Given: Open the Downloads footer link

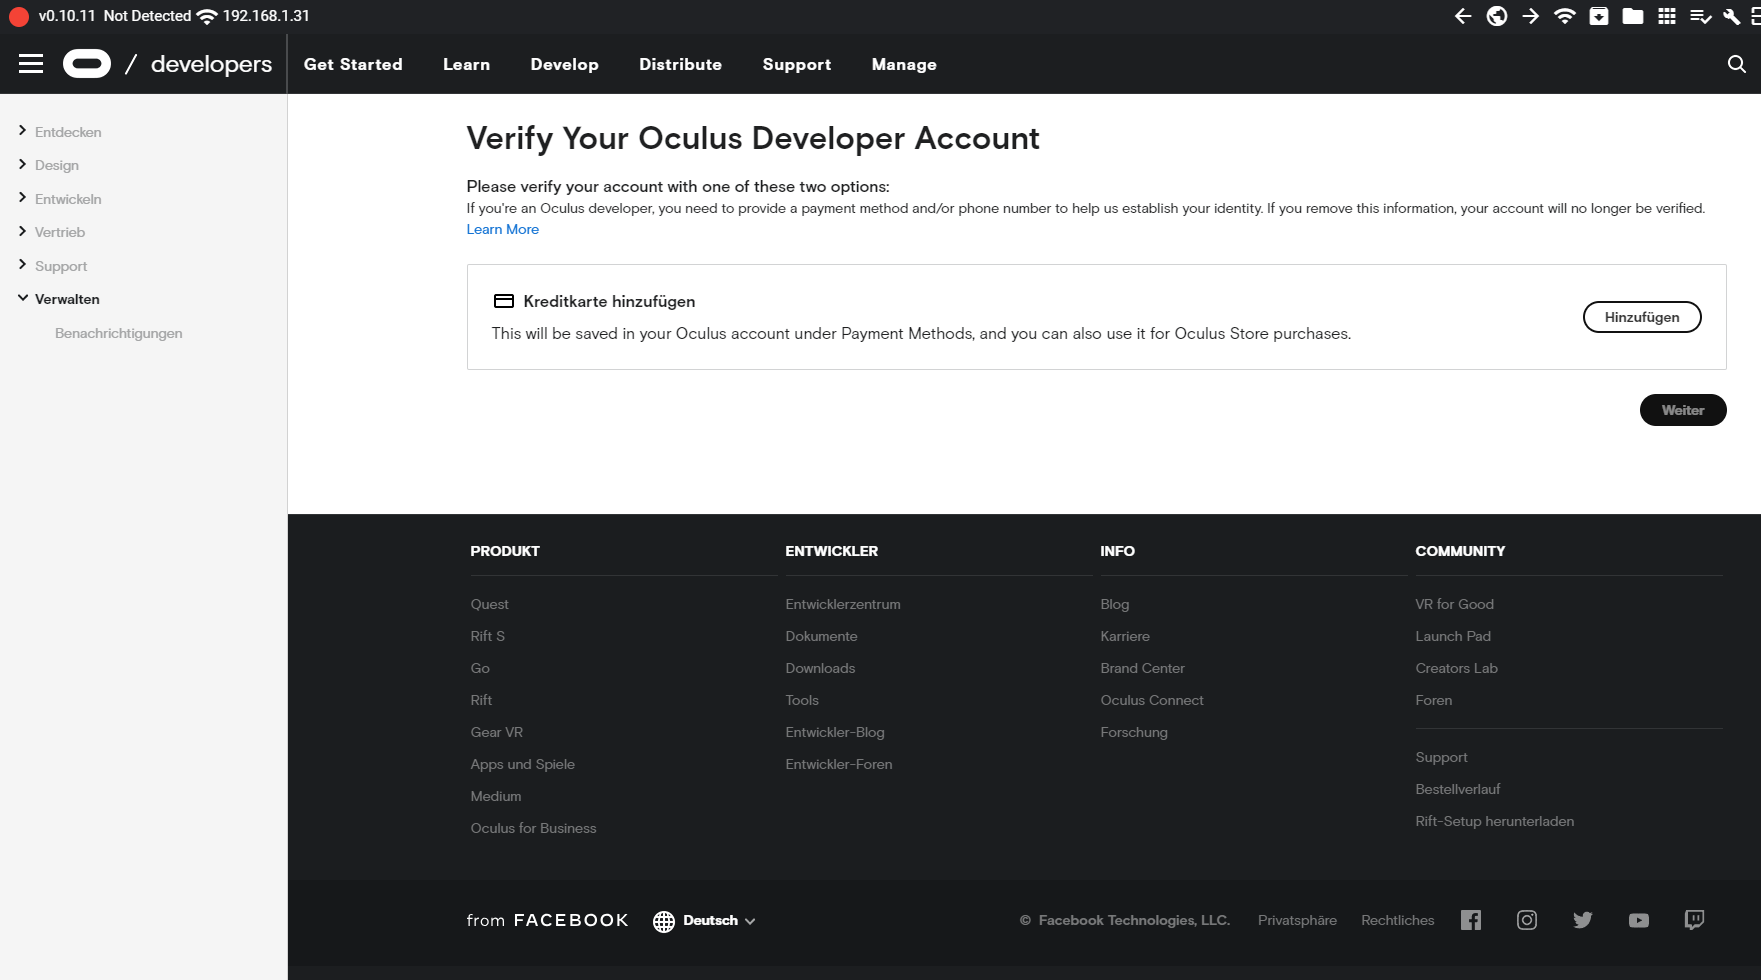Looking at the screenshot, I should [x=821, y=668].
